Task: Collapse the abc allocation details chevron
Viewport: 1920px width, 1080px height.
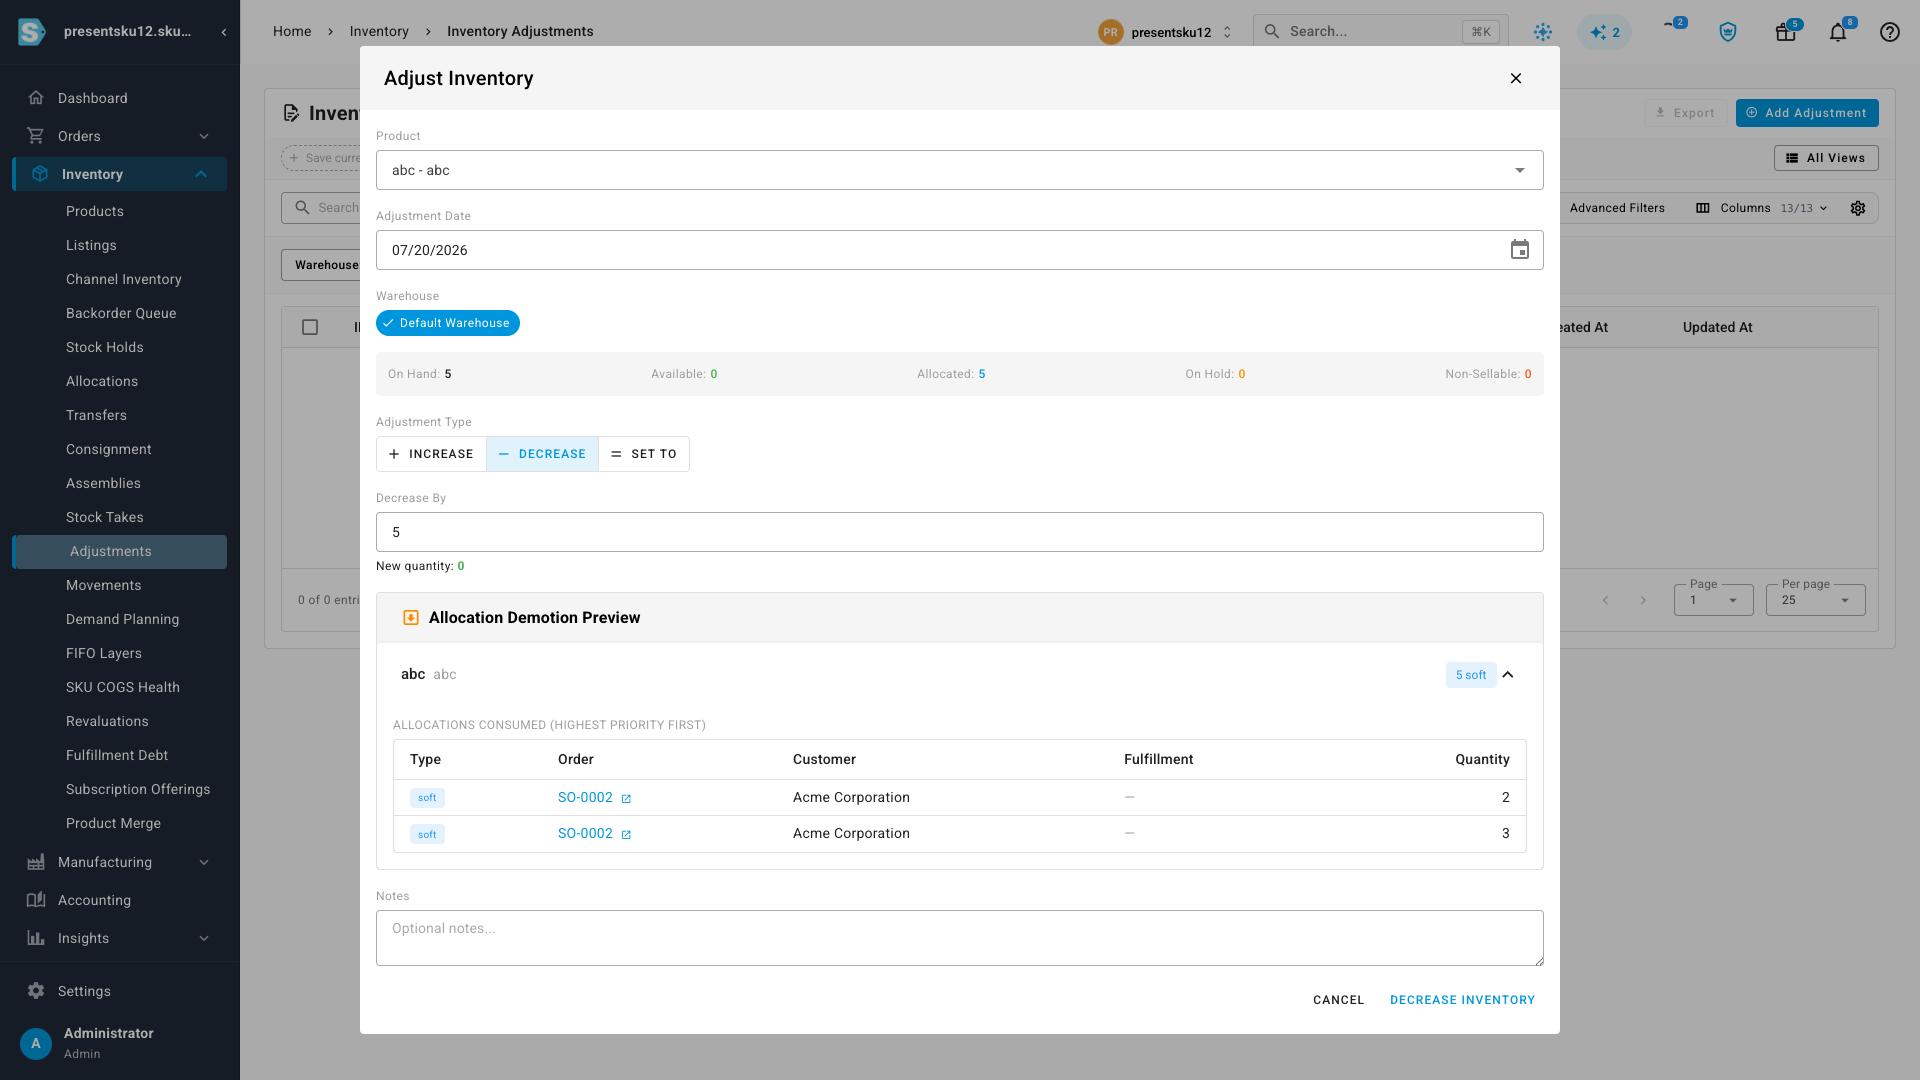Action: (x=1508, y=675)
